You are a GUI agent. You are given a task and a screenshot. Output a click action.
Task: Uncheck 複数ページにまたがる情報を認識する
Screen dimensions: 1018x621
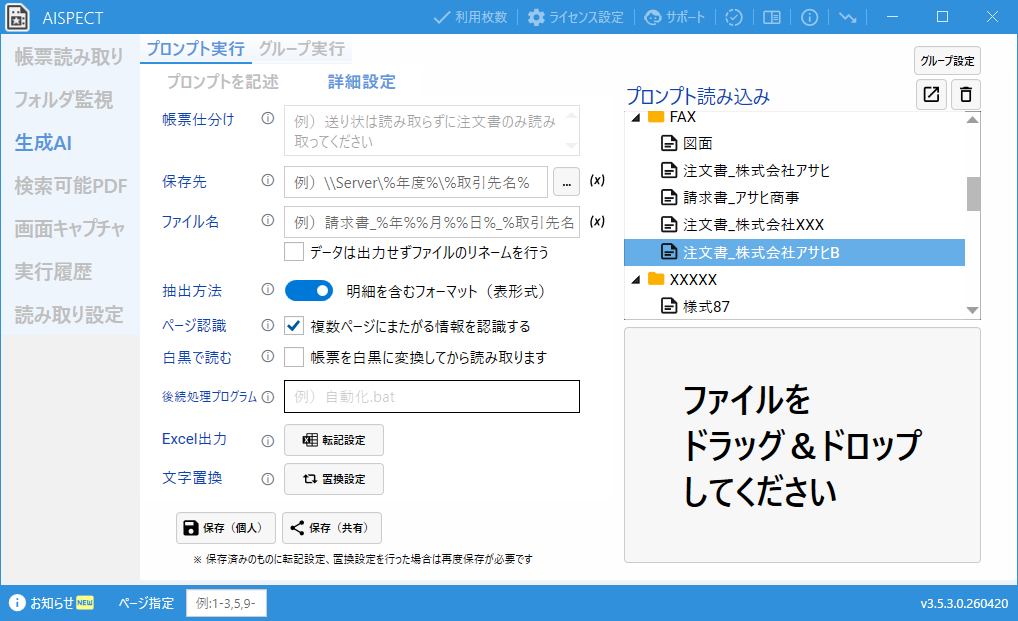click(x=293, y=323)
